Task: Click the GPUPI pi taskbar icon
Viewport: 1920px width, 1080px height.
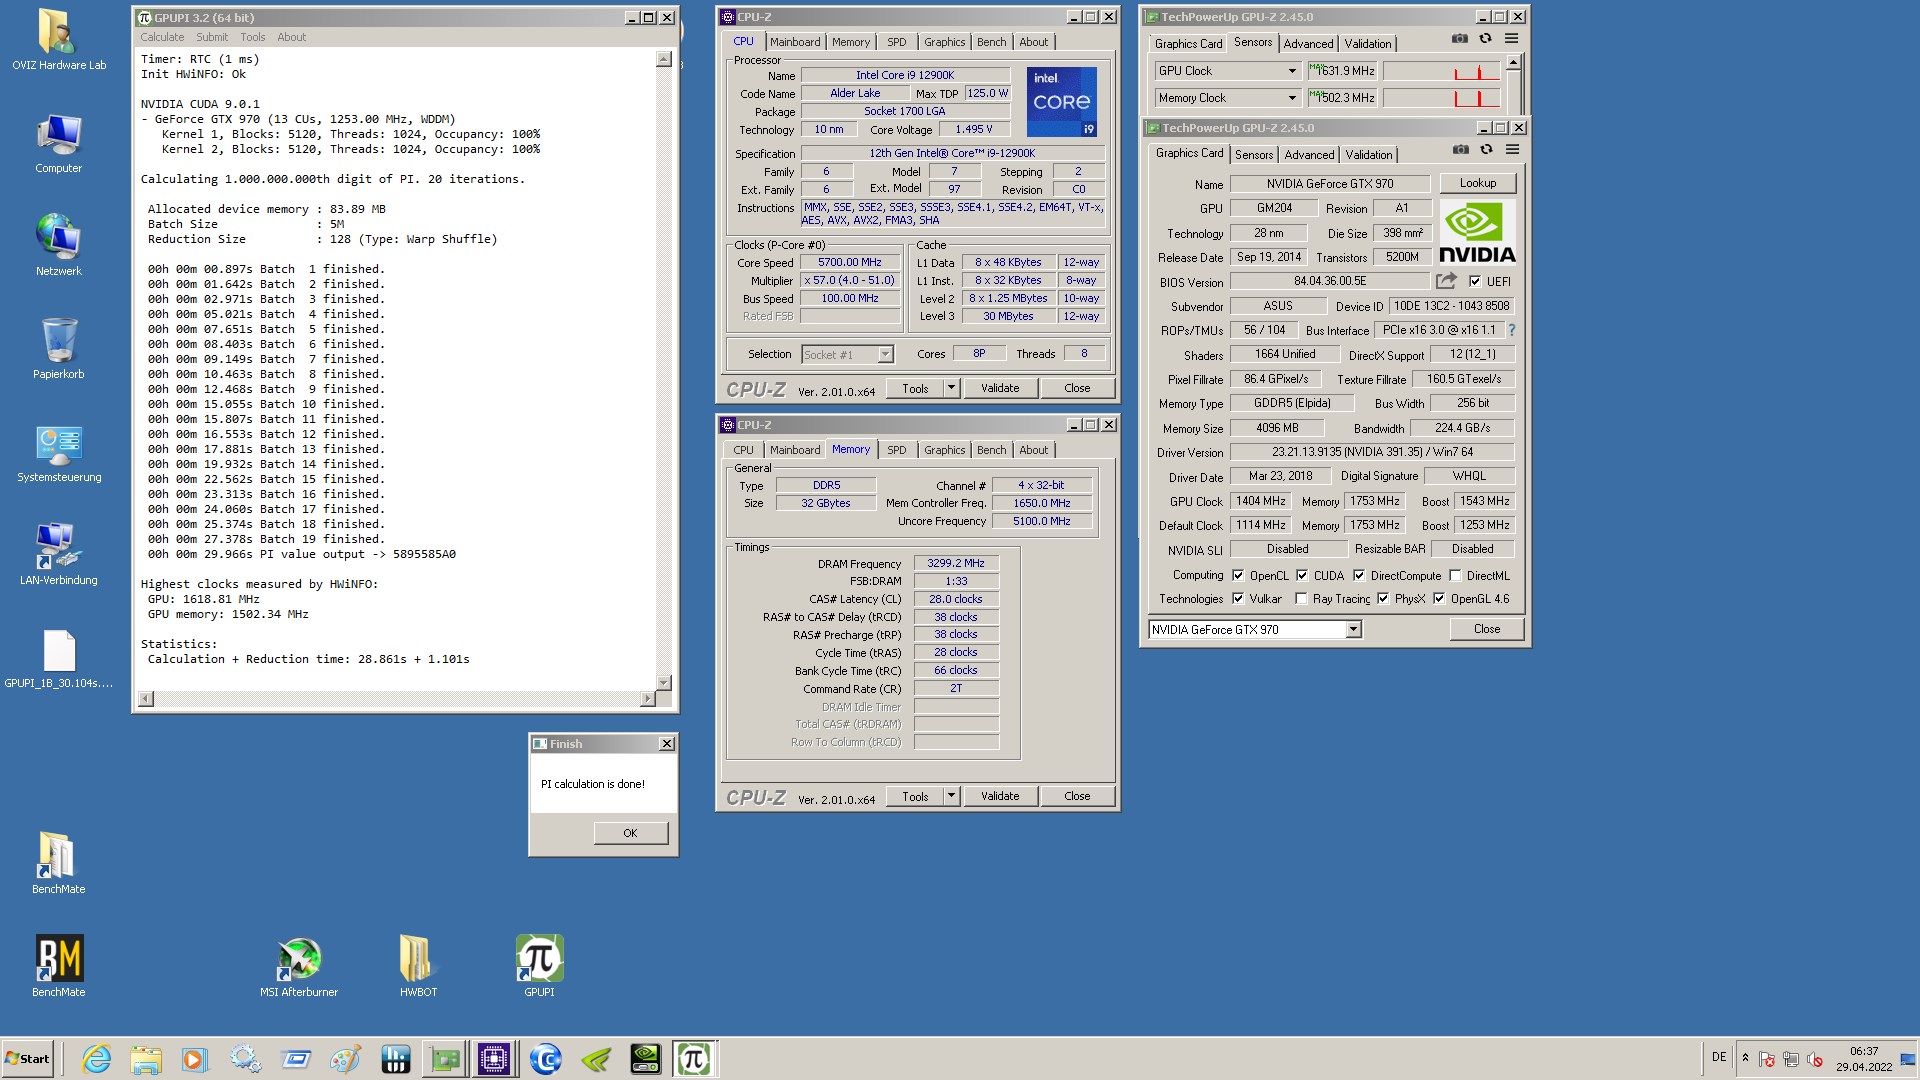Action: point(694,1059)
